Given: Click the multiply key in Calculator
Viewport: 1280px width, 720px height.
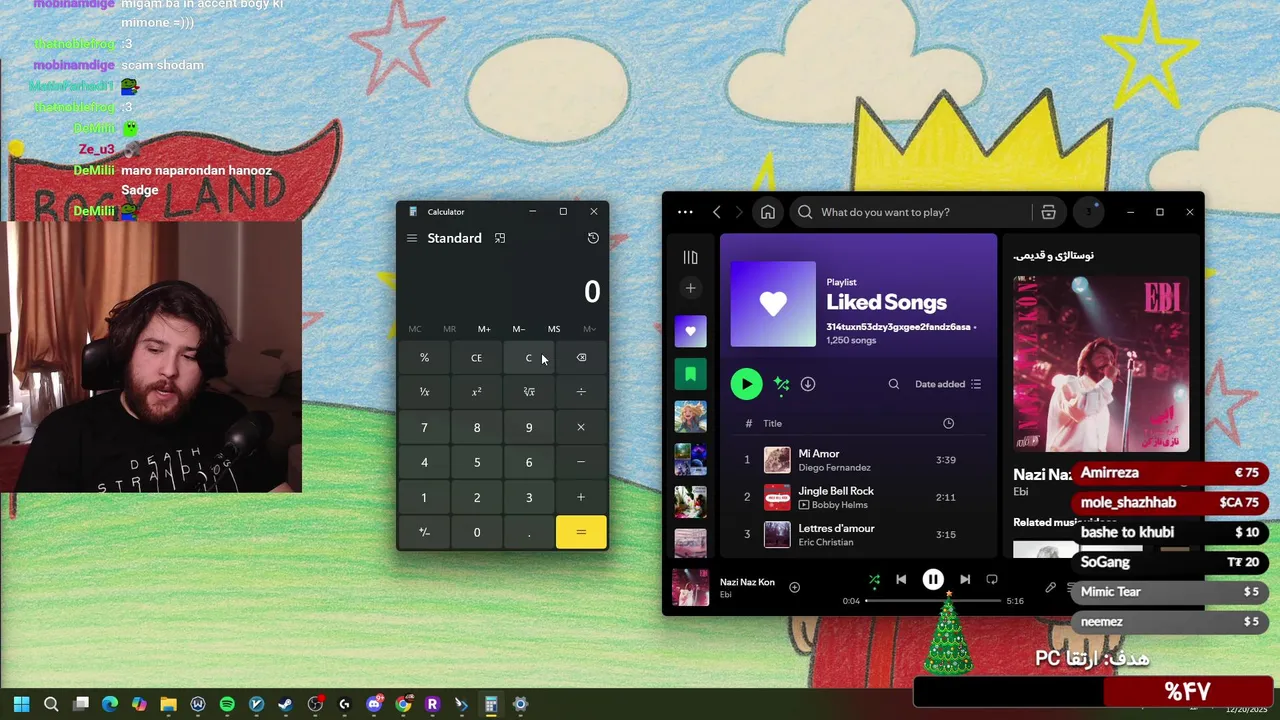Looking at the screenshot, I should pyautogui.click(x=581, y=427).
